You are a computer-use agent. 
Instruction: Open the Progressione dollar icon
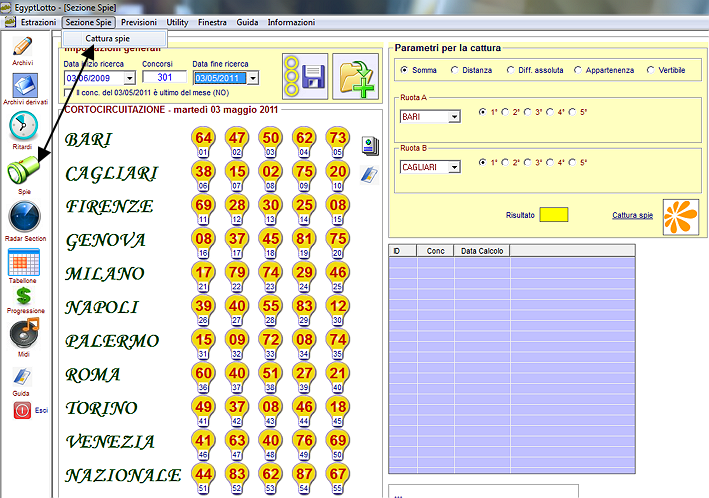click(x=24, y=296)
